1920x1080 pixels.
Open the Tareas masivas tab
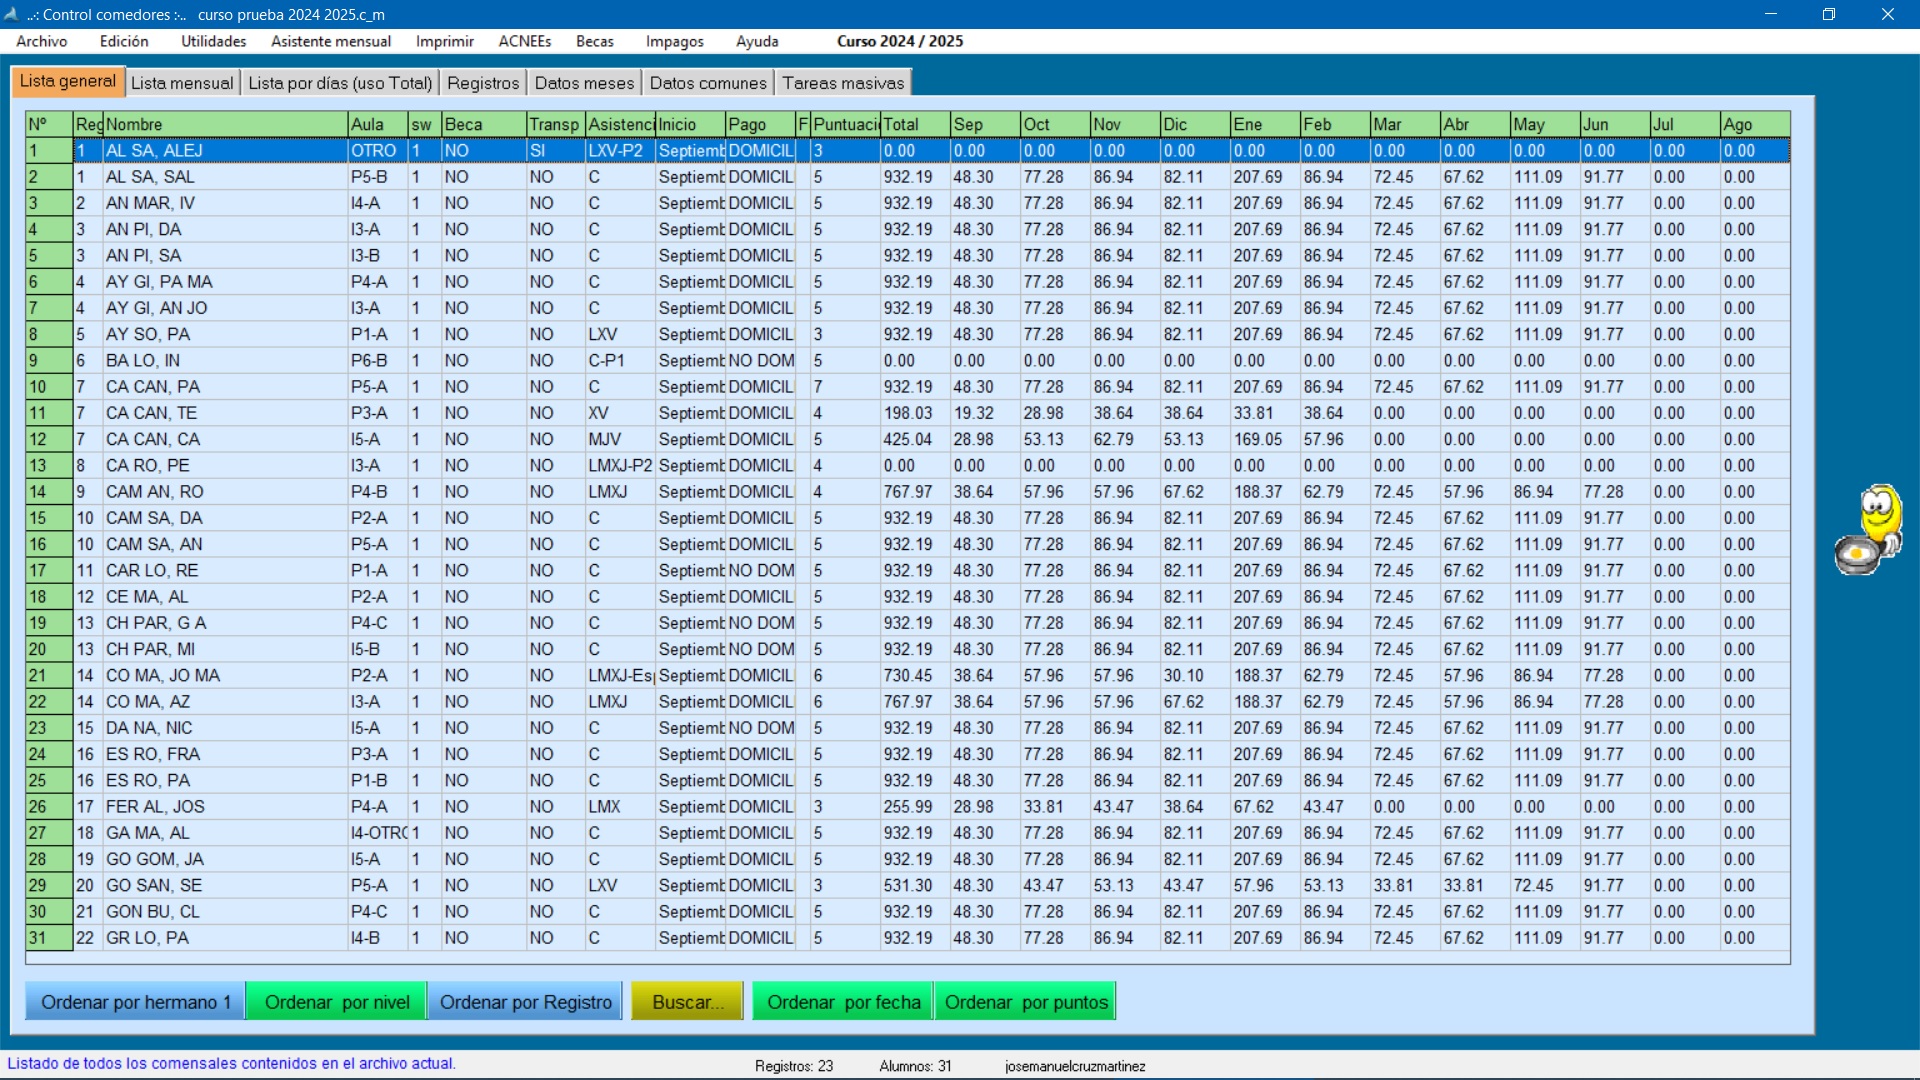843,83
